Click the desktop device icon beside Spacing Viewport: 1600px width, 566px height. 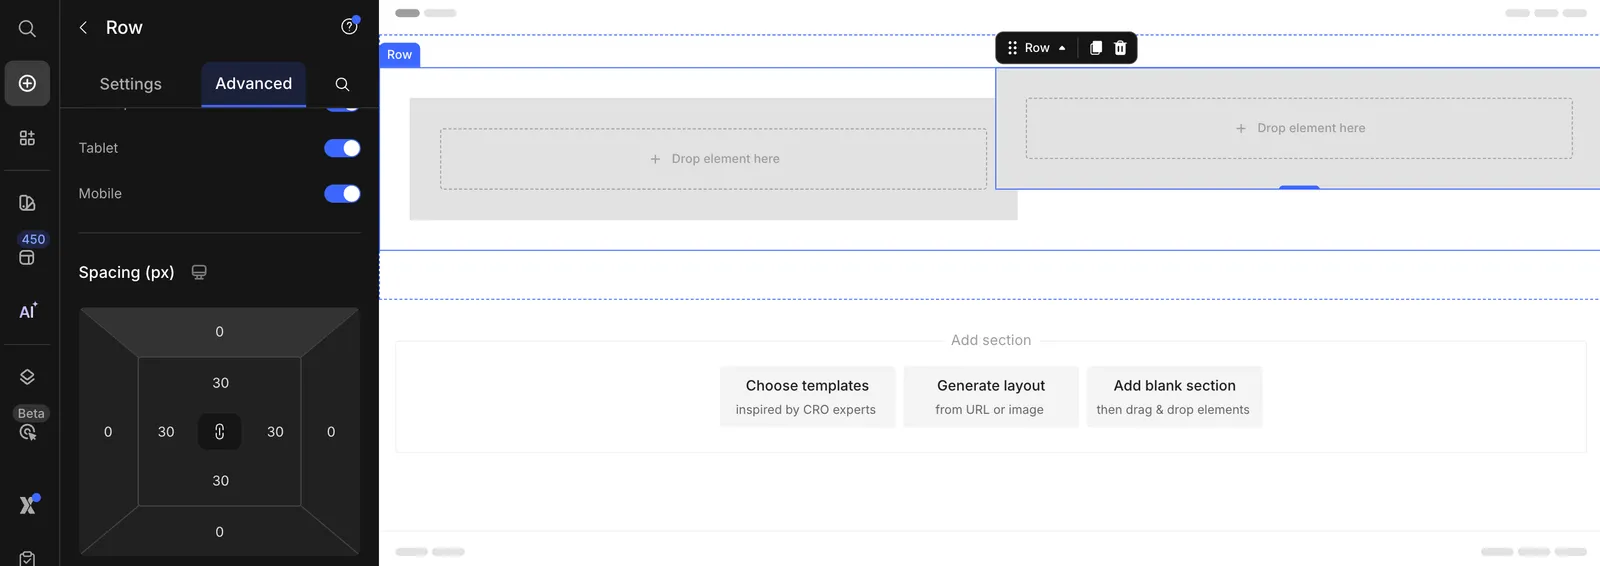pos(199,272)
